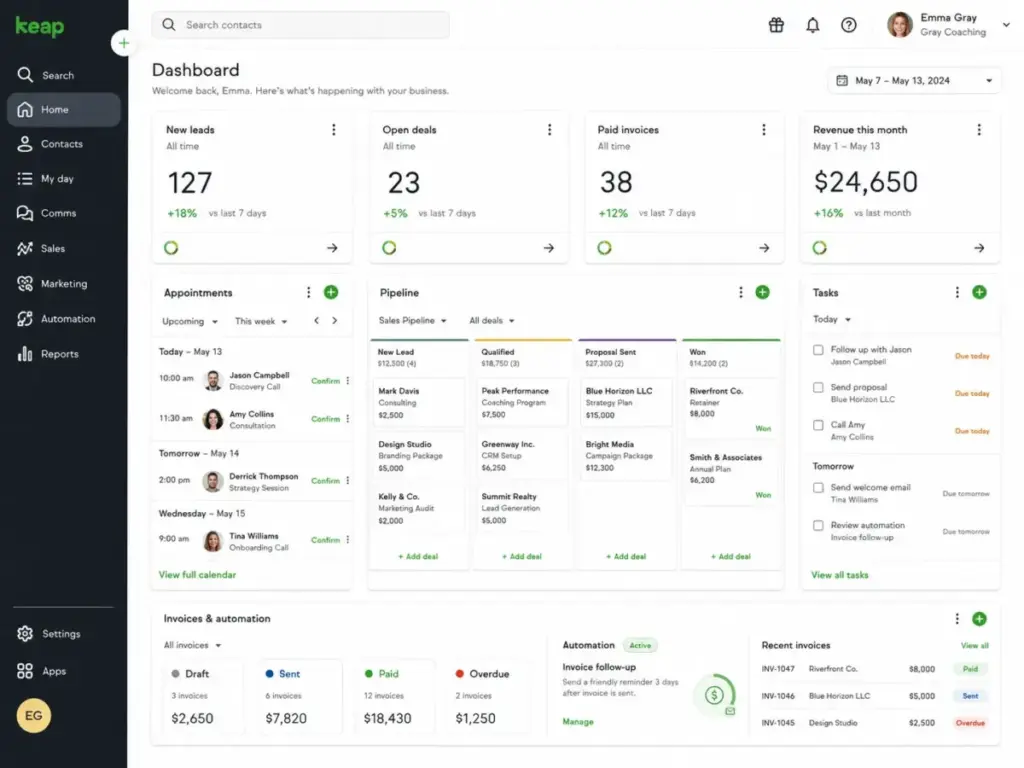Open the Blue Horizon LLC deal card
The image size is (1024, 768).
point(626,402)
